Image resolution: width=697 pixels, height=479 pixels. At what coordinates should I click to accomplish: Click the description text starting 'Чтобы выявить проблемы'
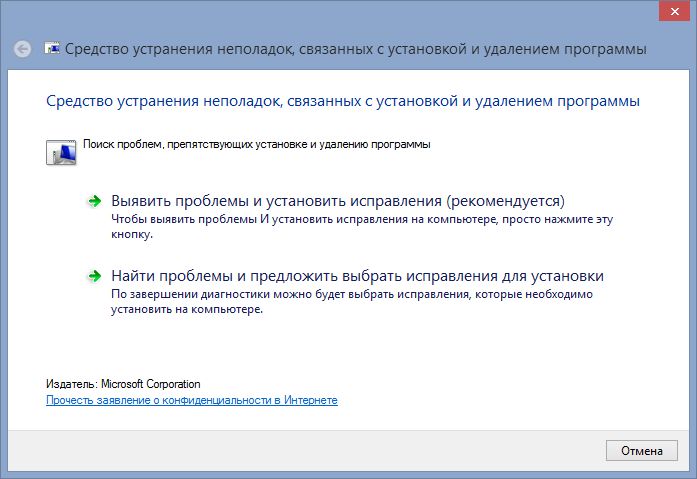(360, 217)
